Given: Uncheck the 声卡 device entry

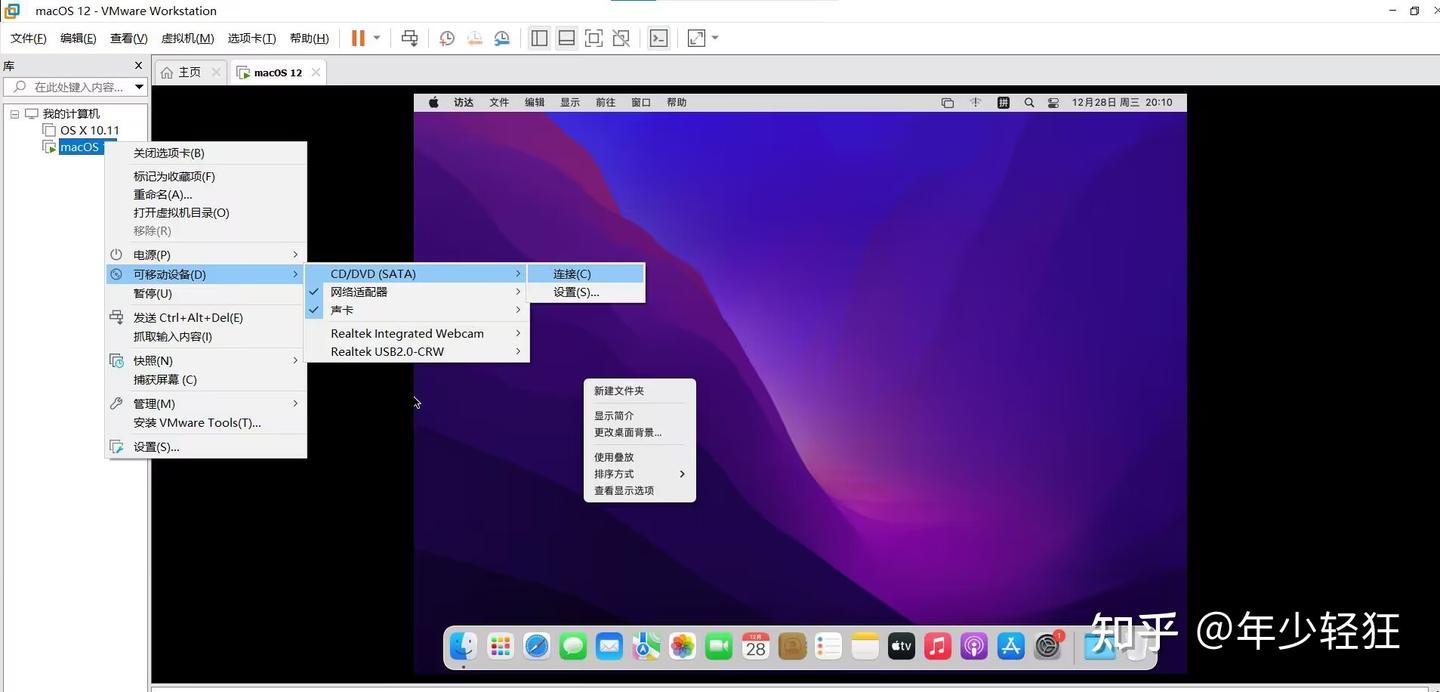Looking at the screenshot, I should point(342,310).
